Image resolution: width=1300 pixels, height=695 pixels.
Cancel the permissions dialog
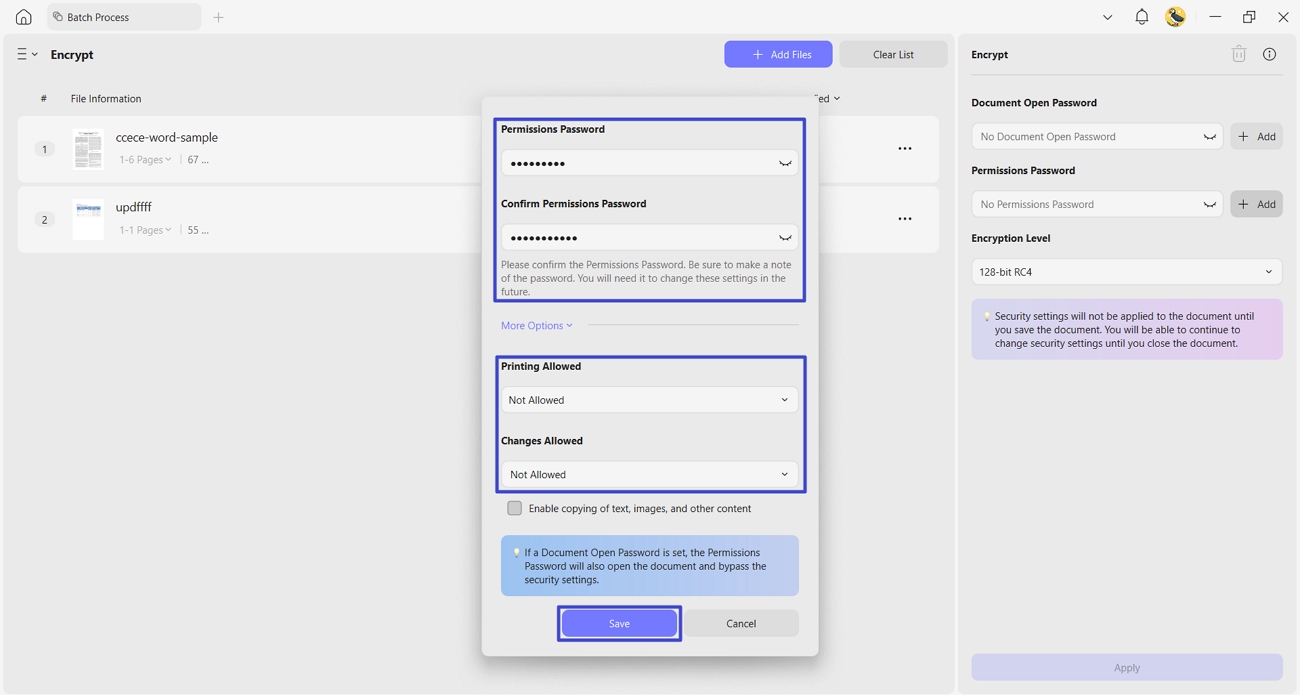741,623
